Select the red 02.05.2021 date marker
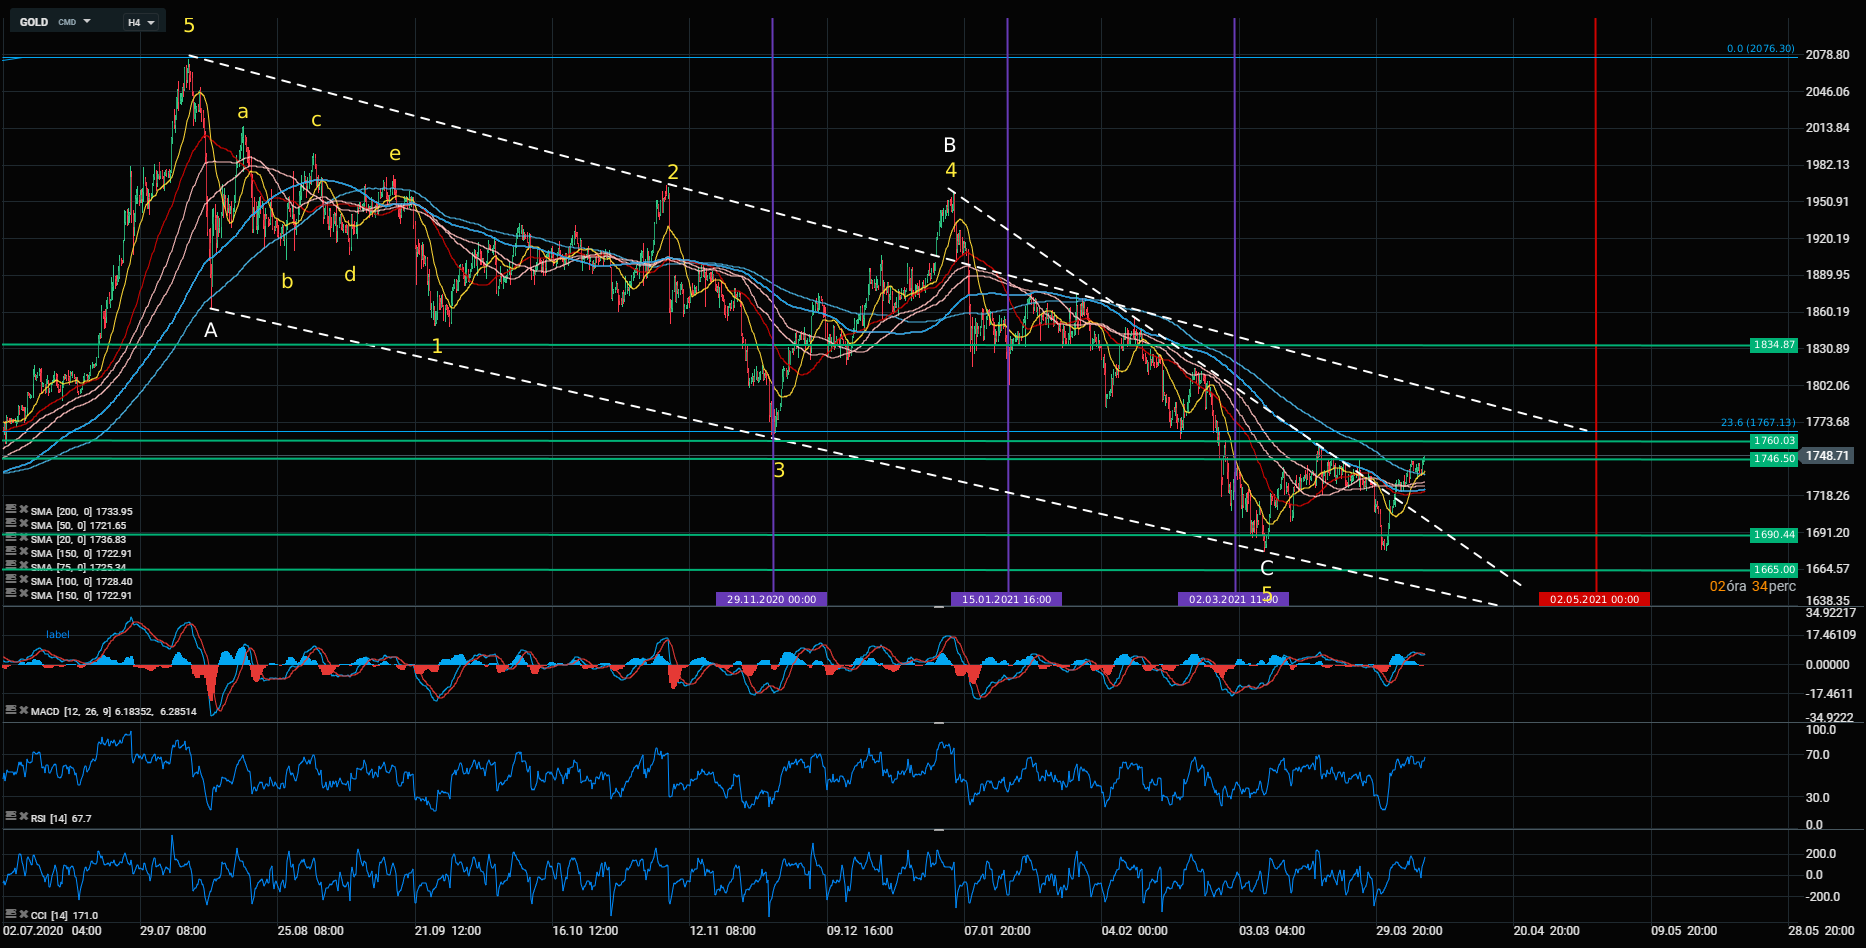Image resolution: width=1866 pixels, height=948 pixels. coord(1594,599)
